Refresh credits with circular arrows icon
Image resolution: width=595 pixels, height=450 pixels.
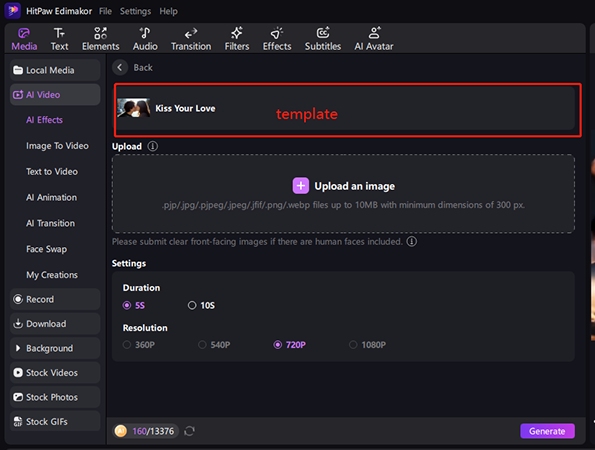point(189,431)
